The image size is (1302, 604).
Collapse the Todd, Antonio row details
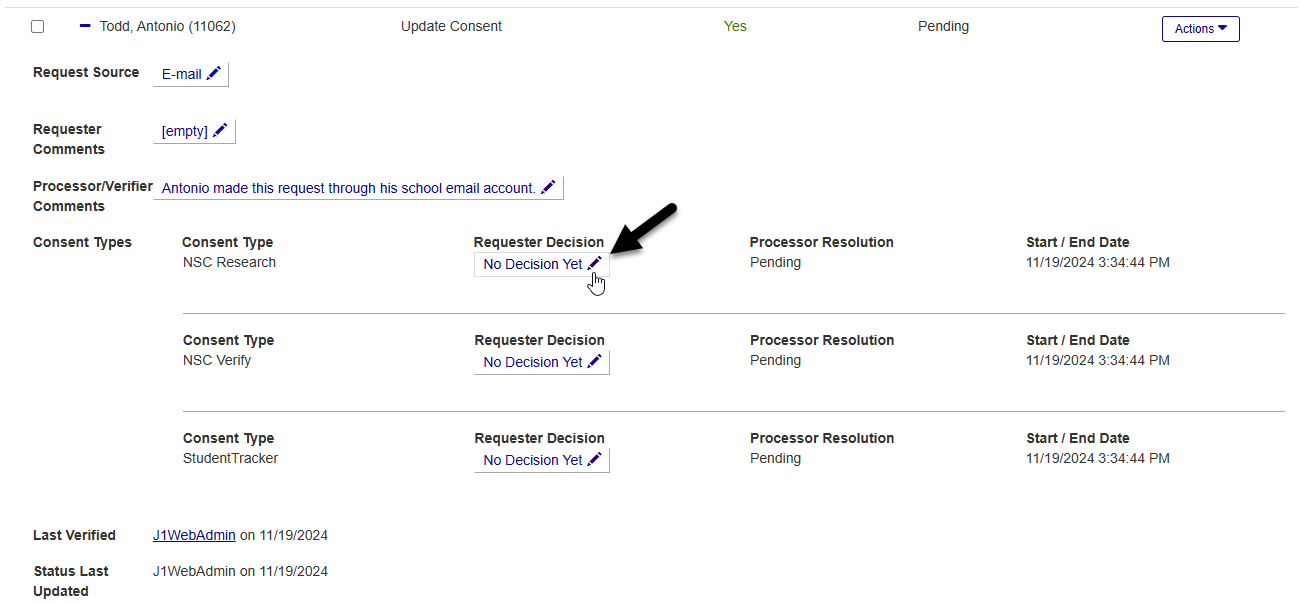tap(85, 26)
